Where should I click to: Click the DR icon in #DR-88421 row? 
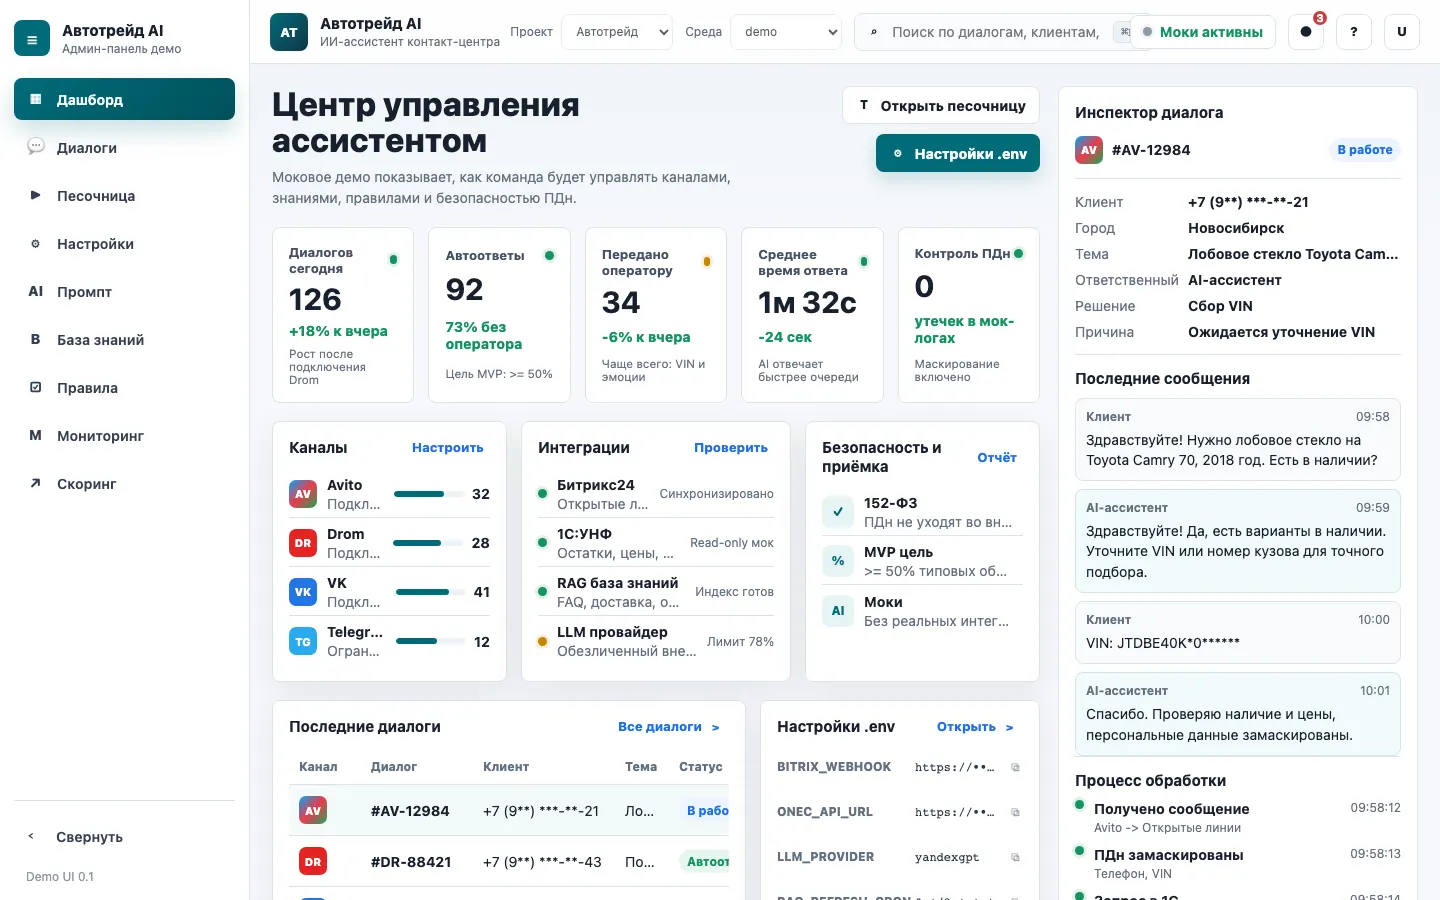pyautogui.click(x=313, y=861)
